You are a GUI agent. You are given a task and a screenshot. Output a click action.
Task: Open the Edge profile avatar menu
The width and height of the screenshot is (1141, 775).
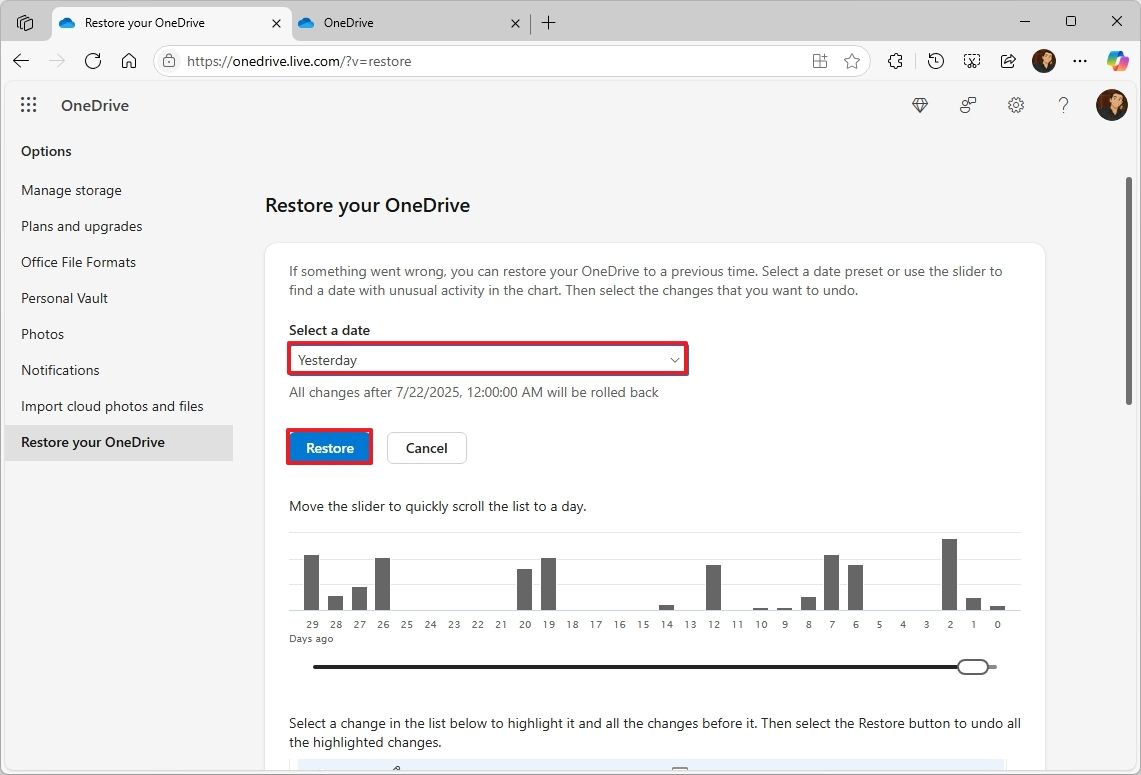(x=1044, y=61)
